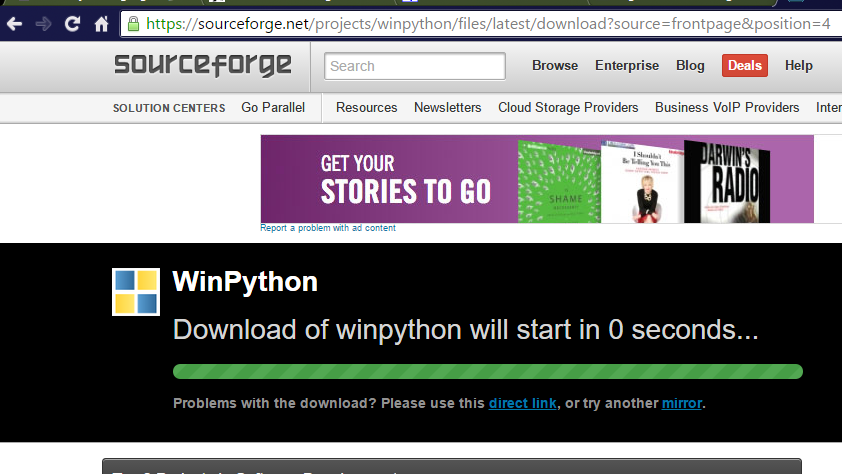Open the Browse menu

[555, 65]
